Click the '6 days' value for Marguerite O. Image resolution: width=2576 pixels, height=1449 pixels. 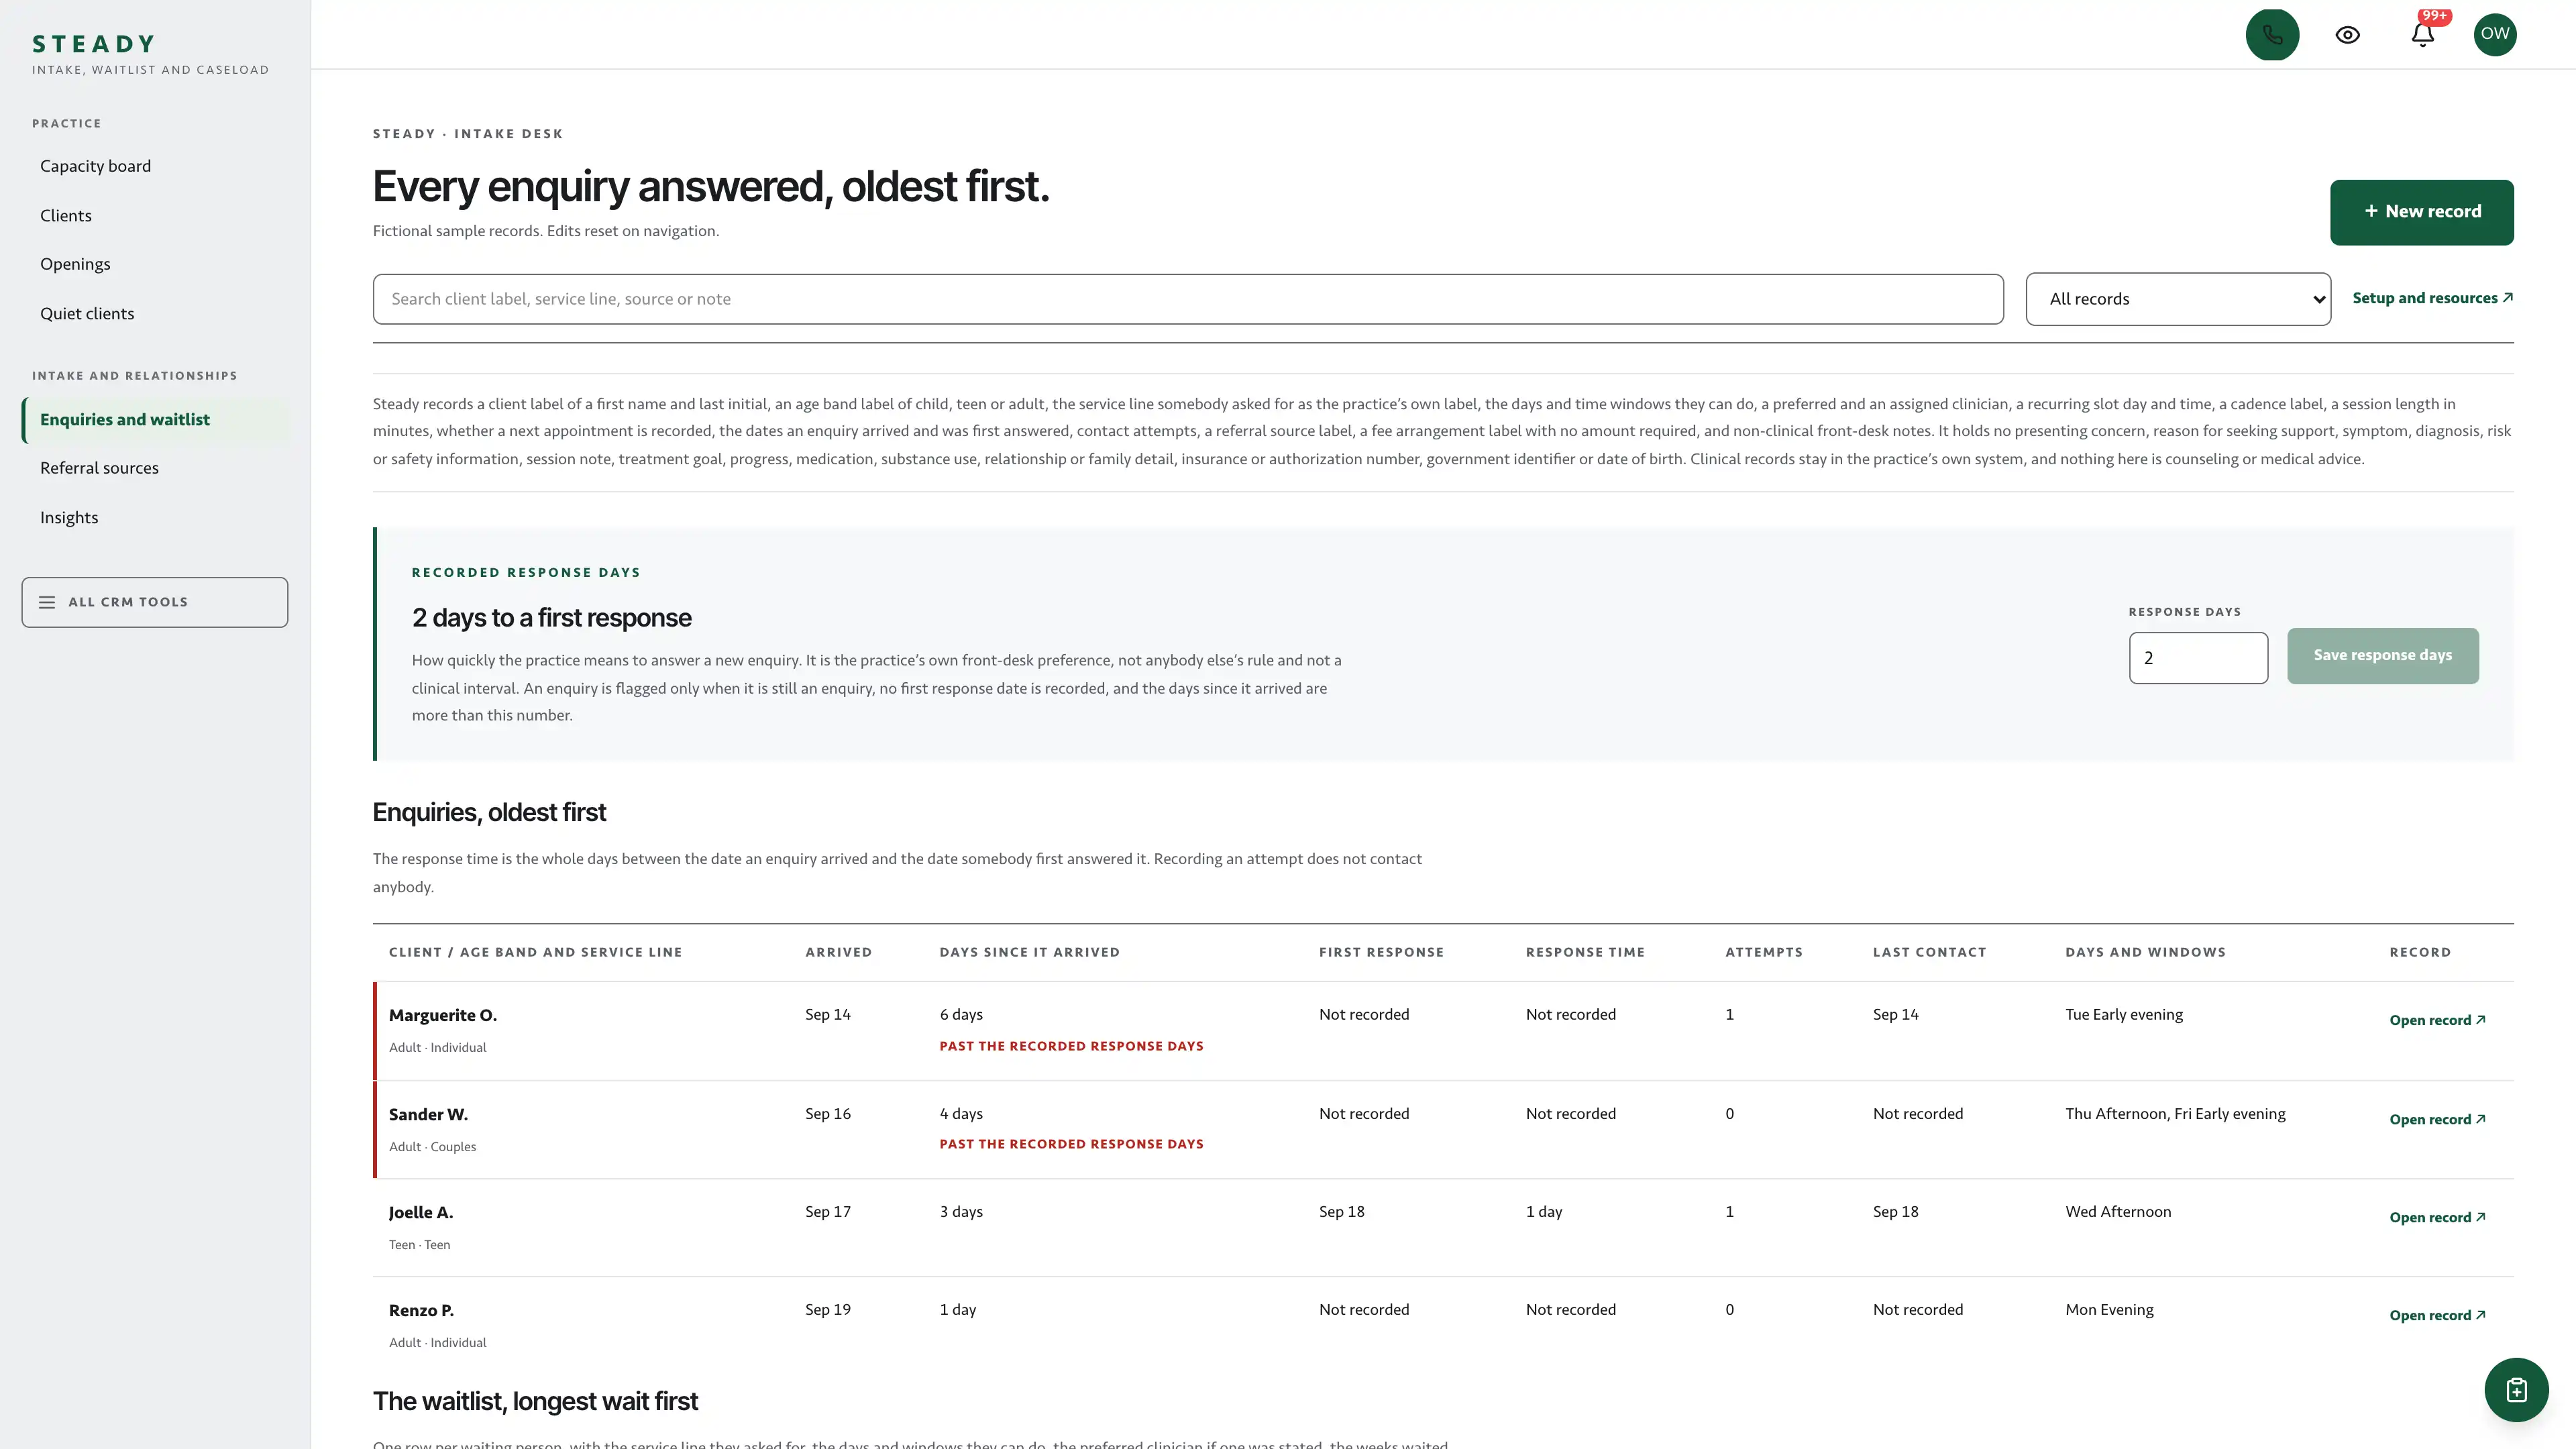point(961,1014)
